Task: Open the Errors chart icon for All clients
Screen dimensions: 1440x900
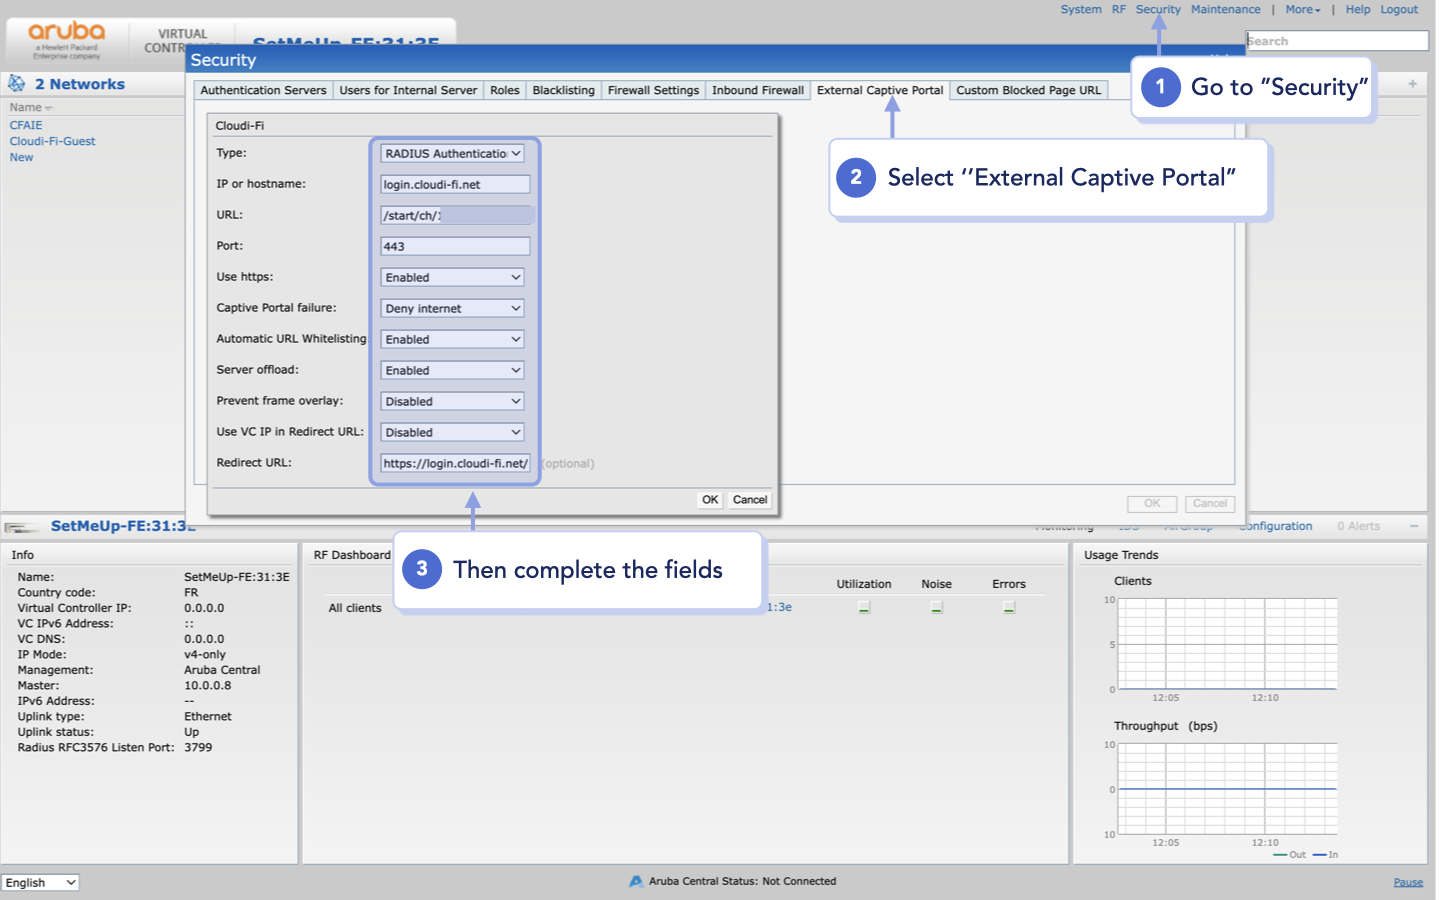Action: coord(1008,606)
